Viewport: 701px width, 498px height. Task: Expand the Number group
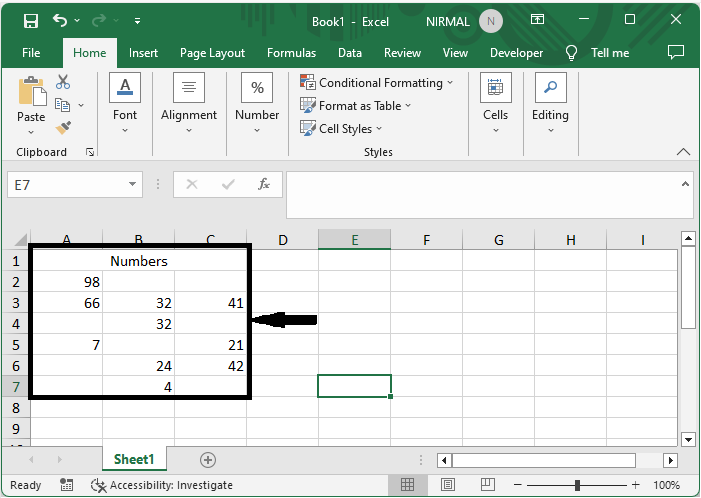pos(257,104)
